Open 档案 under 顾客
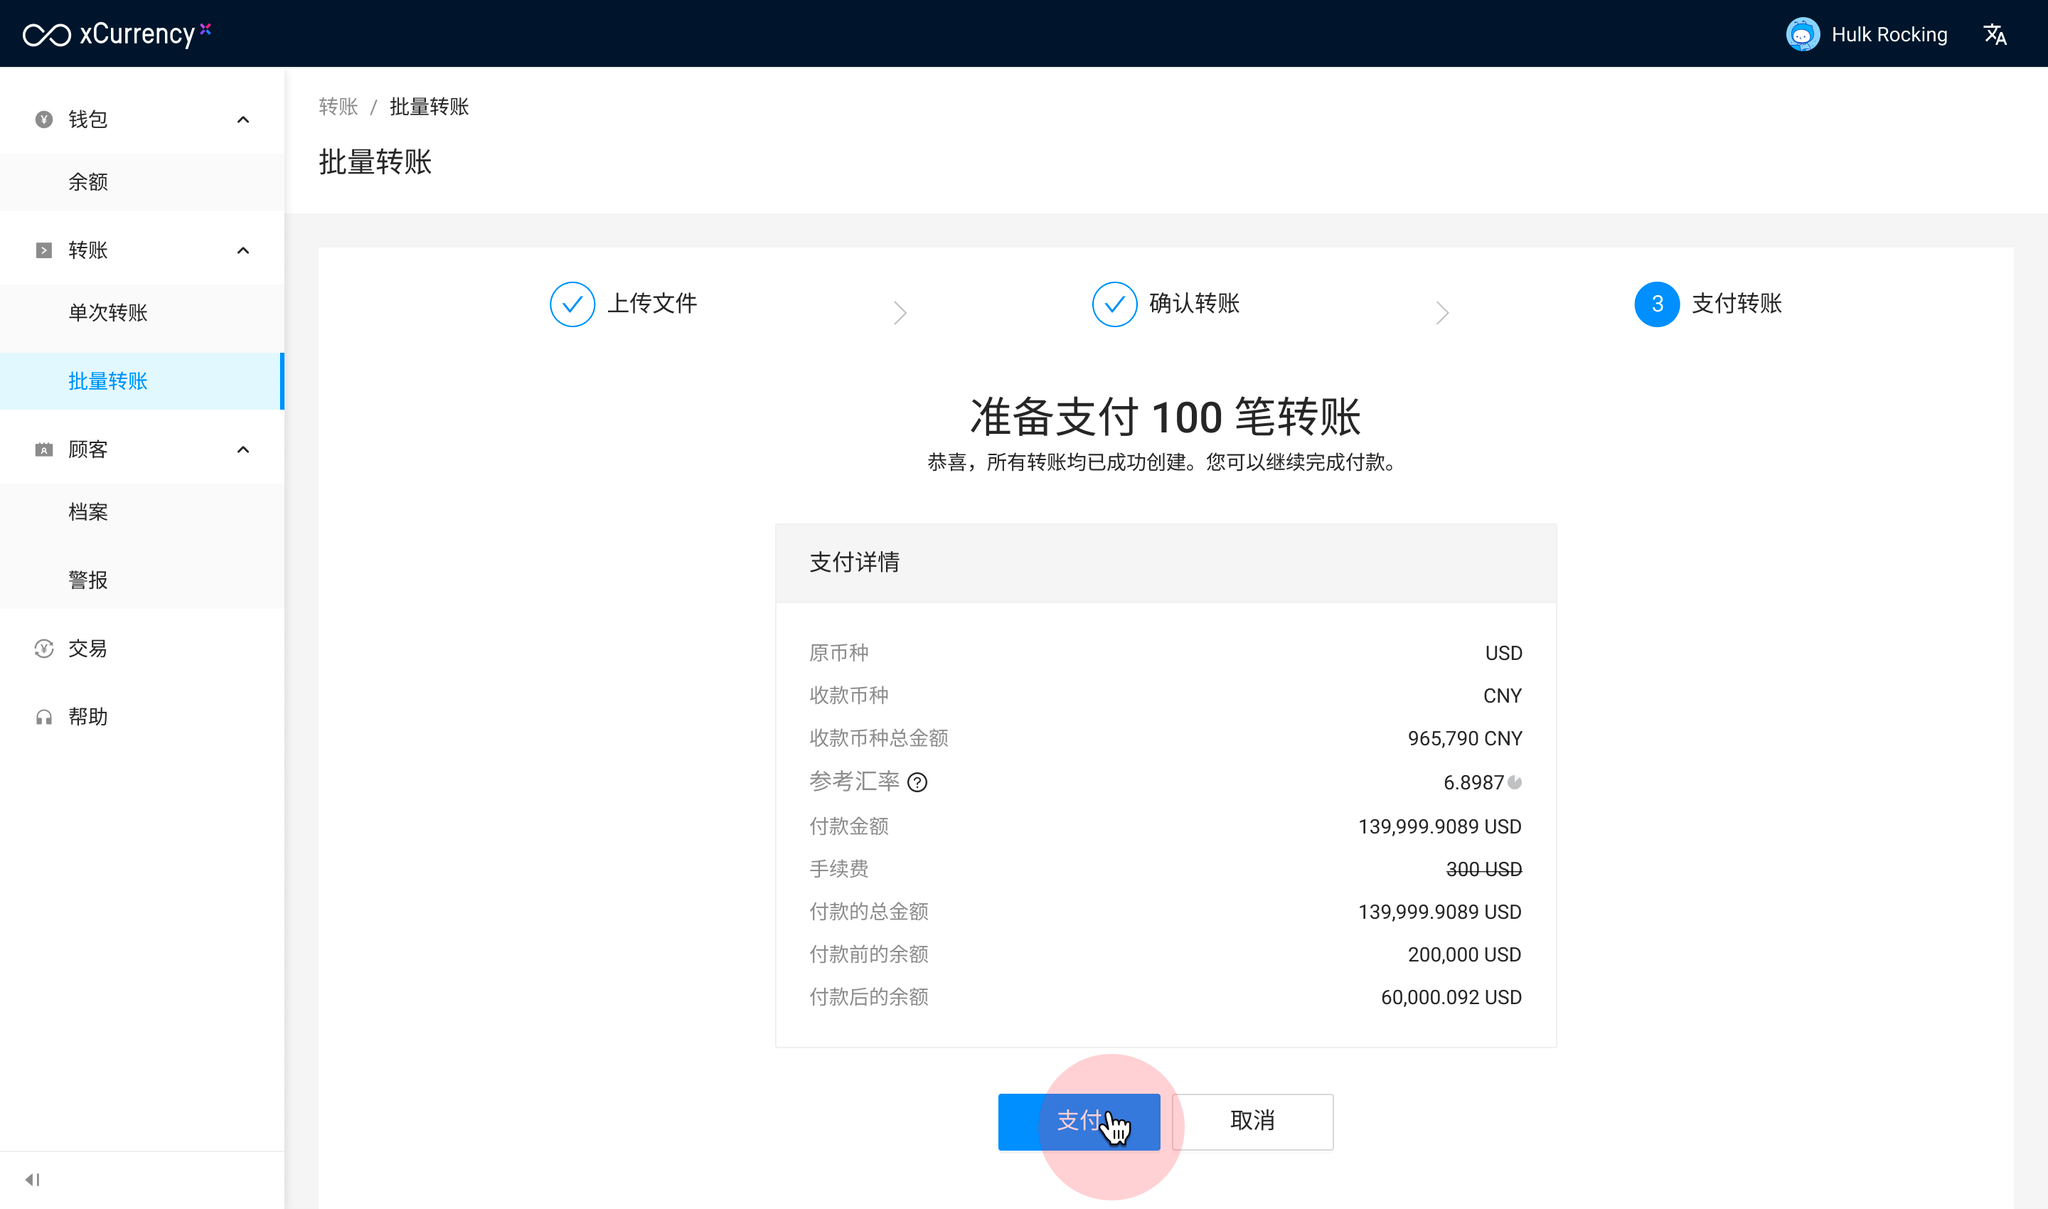2048x1209 pixels. tap(88, 512)
